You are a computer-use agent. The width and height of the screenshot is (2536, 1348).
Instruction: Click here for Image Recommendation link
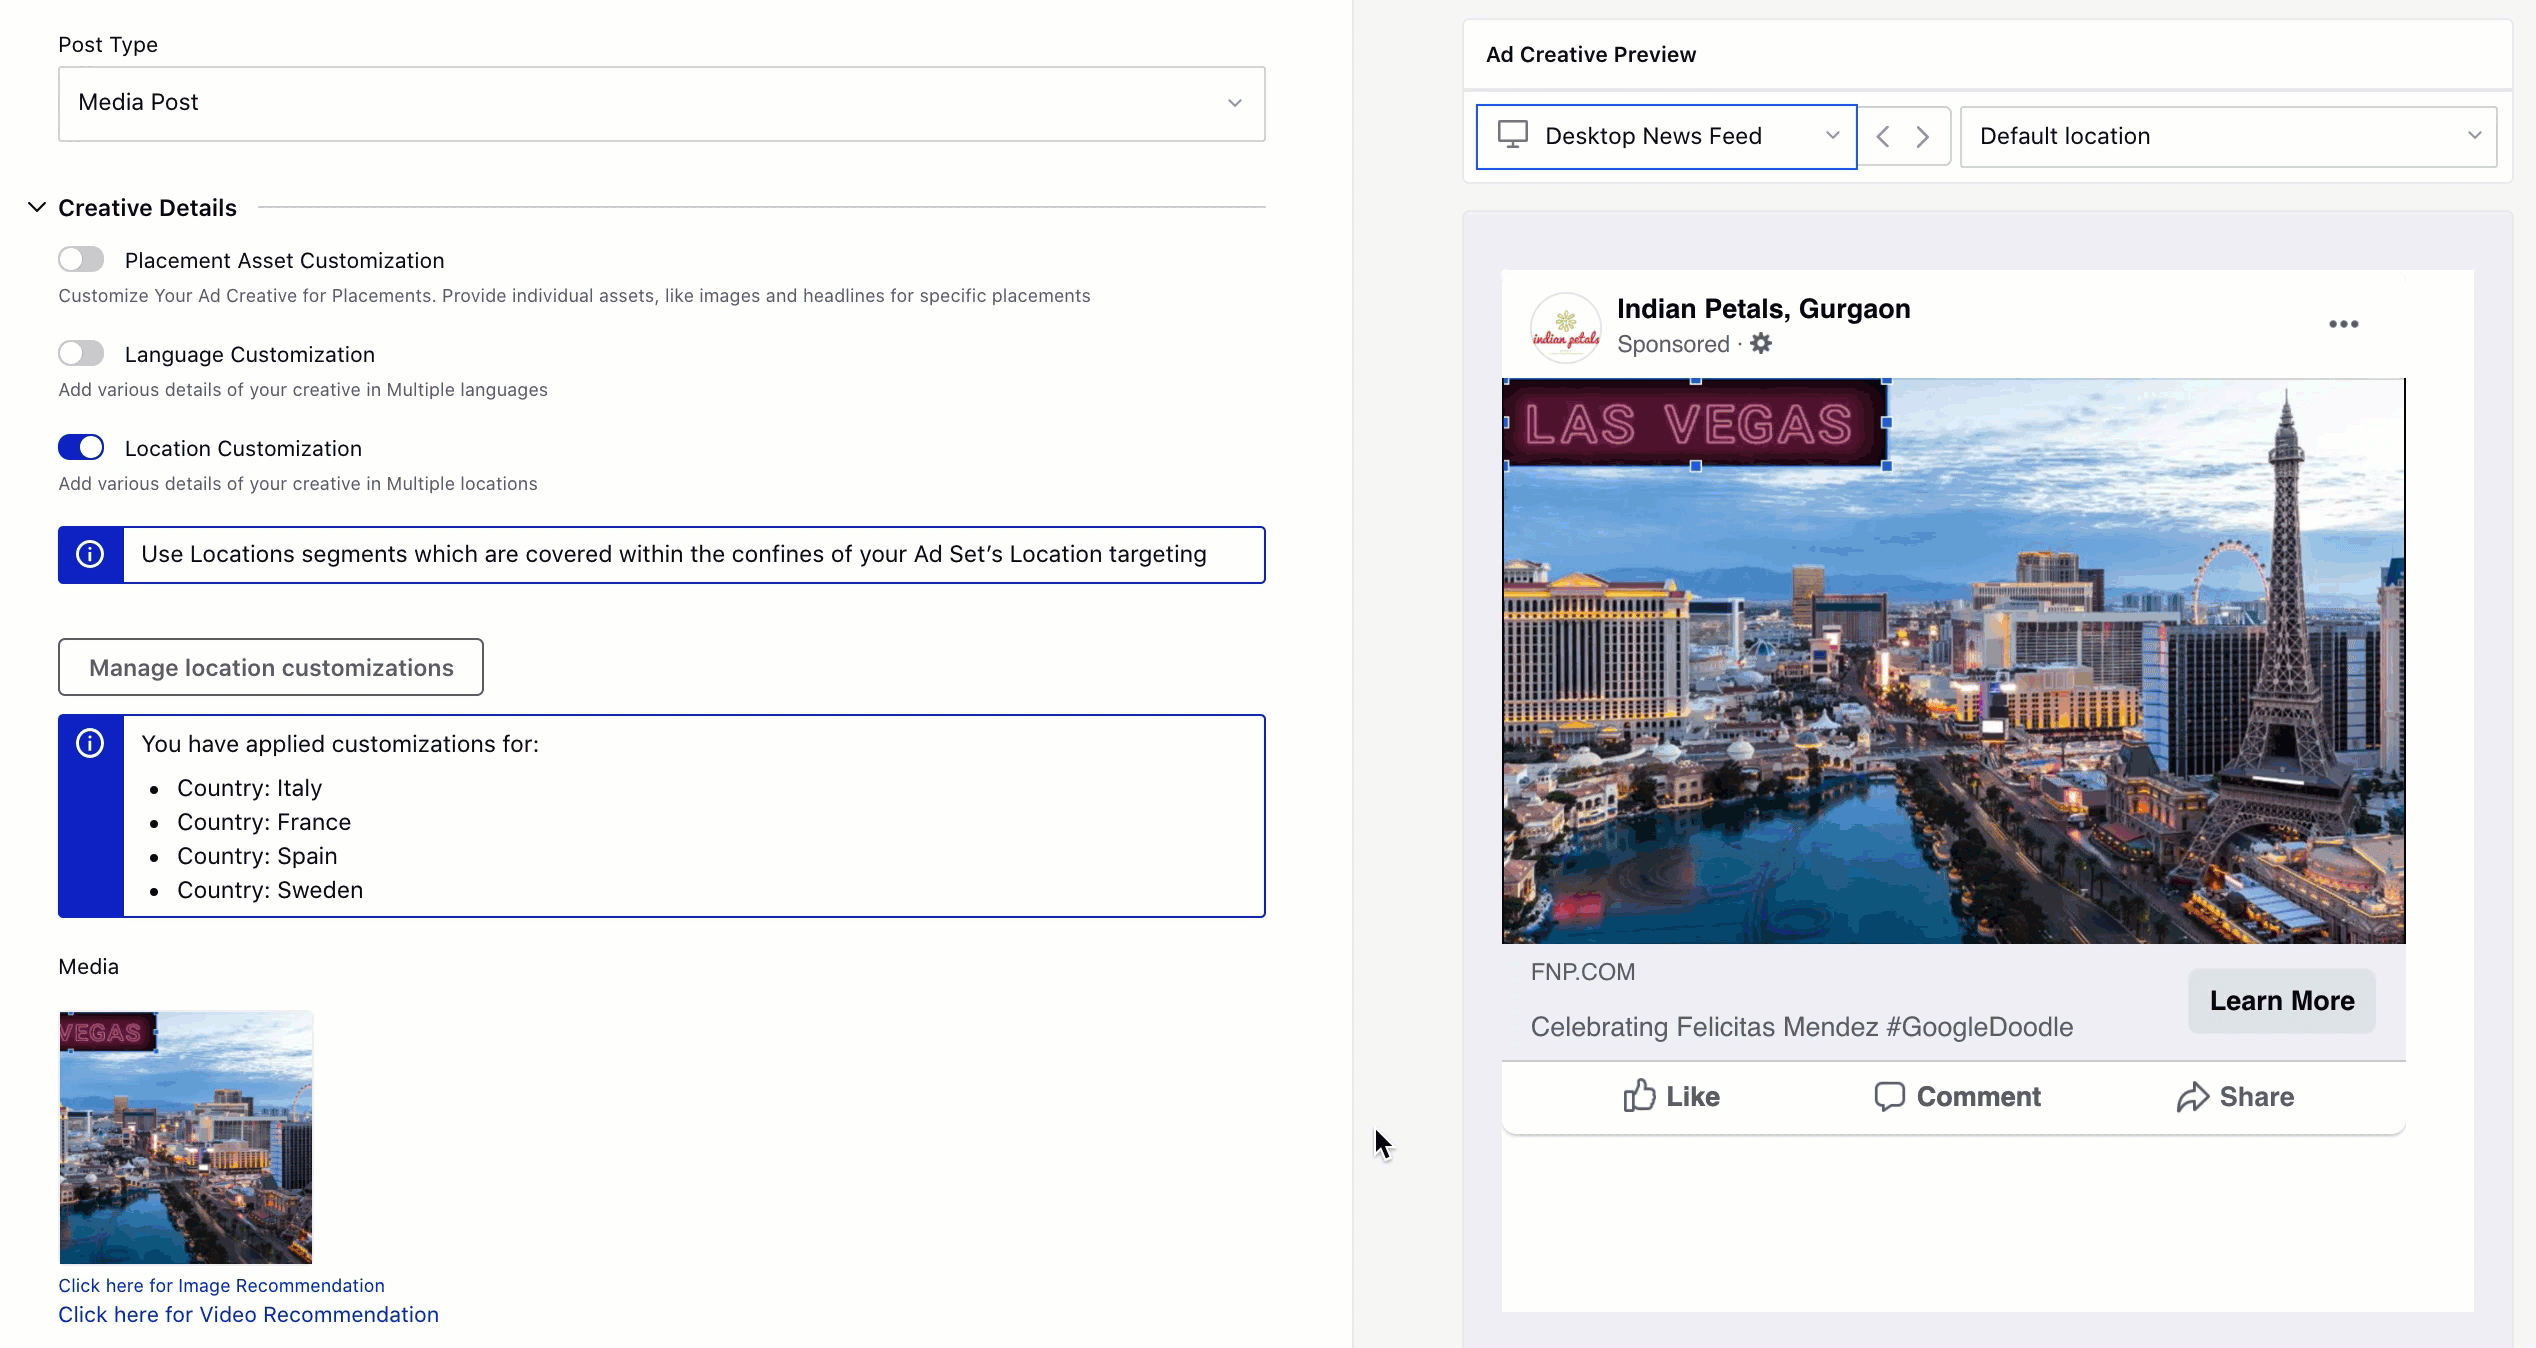(x=220, y=1284)
